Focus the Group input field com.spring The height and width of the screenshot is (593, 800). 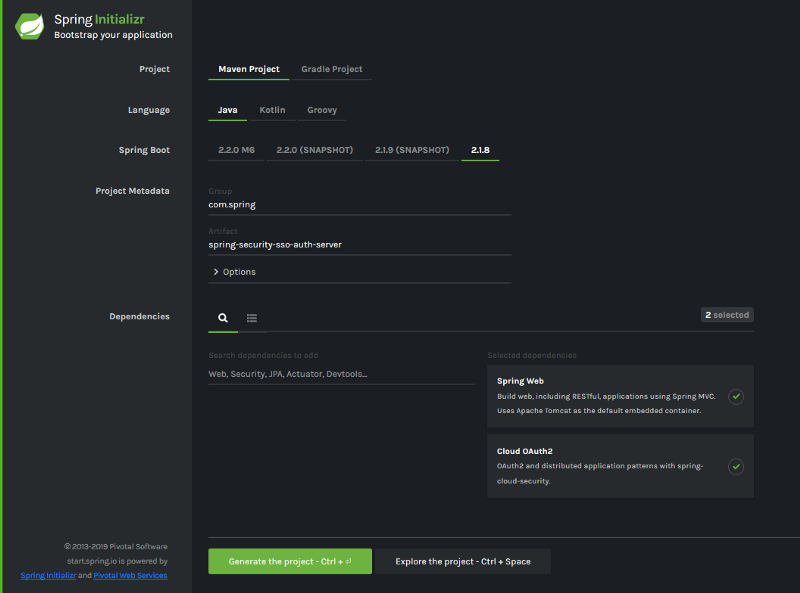[360, 205]
